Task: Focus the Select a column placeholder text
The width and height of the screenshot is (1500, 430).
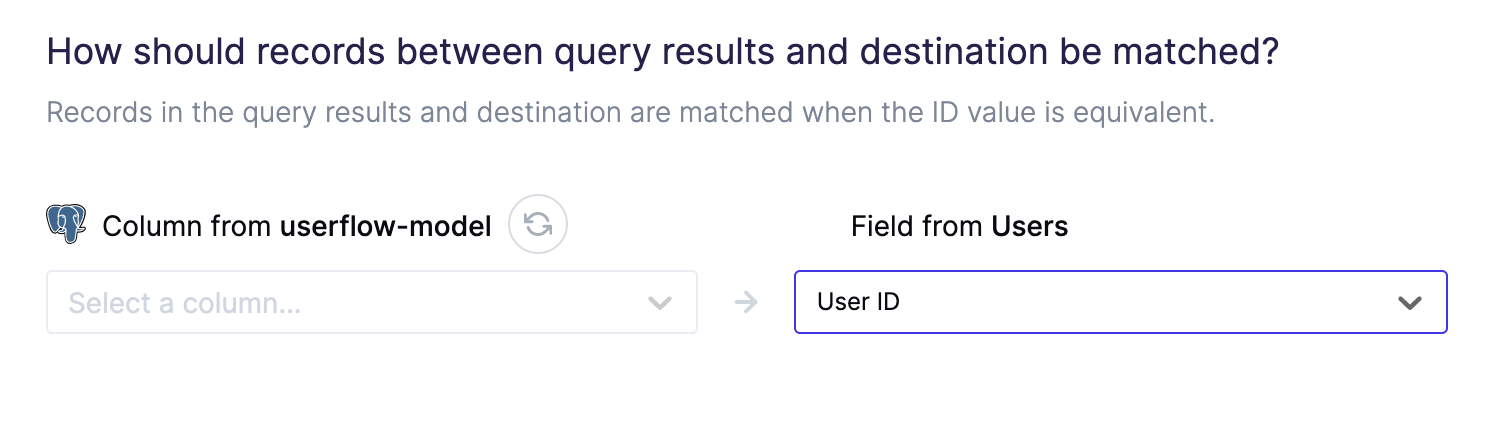Action: (x=184, y=302)
